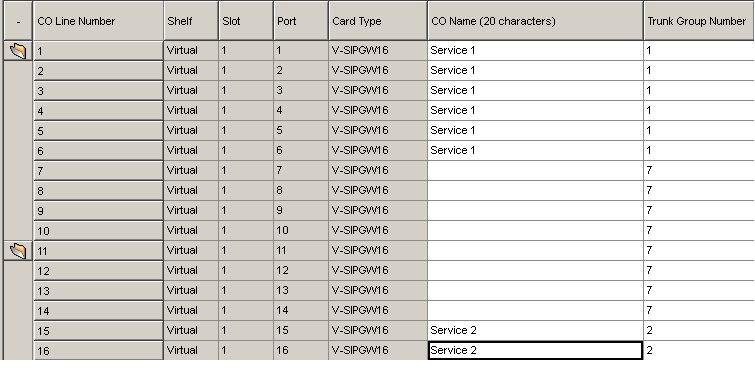Image resolution: width=755 pixels, height=369 pixels.
Task: Select the Card Type column header
Action: coord(378,21)
